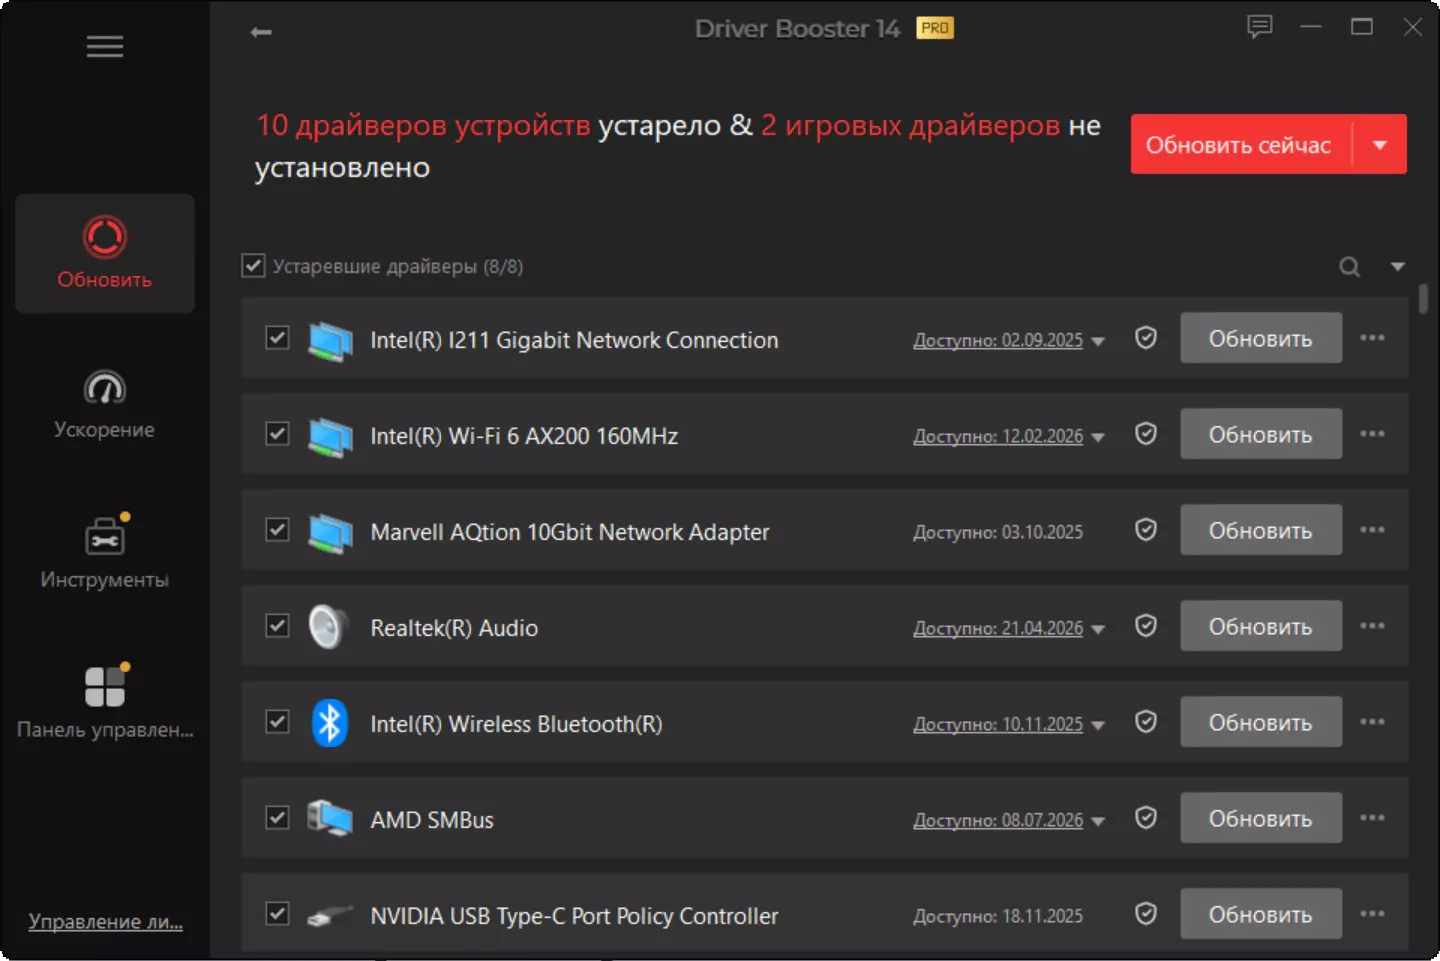The image size is (1440, 961).
Task: Click shield icon for Realtek(R) Audio
Action: click(x=1146, y=626)
